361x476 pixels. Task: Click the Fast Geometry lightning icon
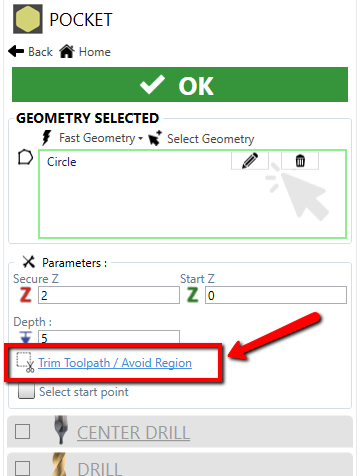[x=47, y=138]
